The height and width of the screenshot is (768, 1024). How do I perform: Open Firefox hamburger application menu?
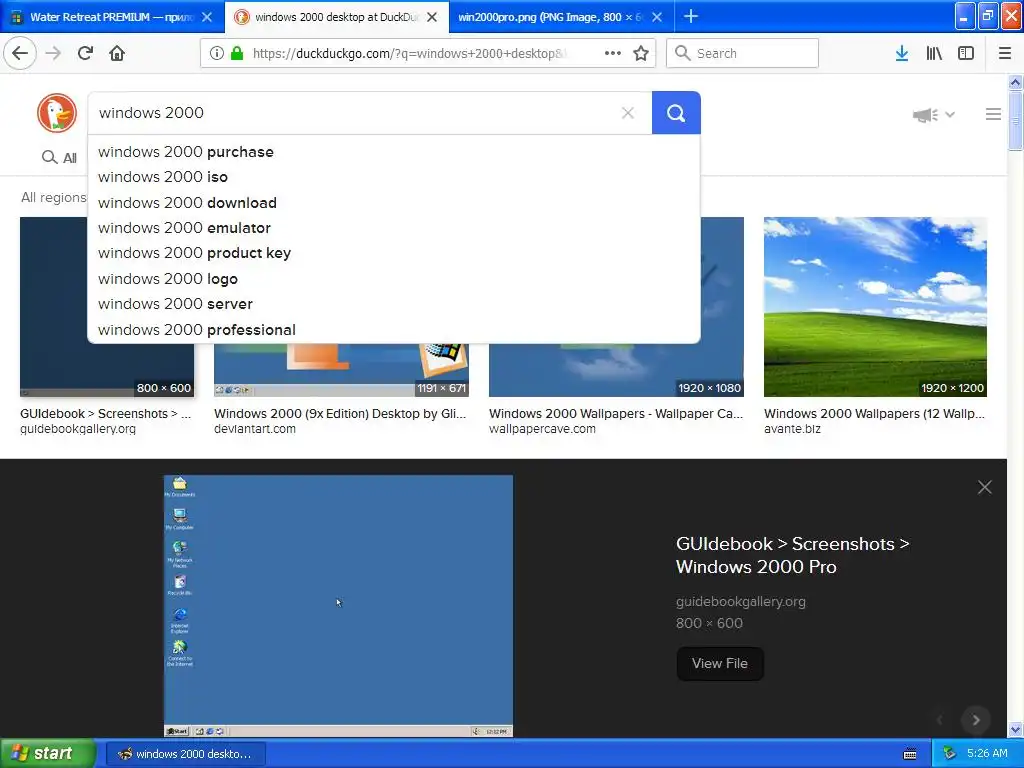coord(1005,53)
